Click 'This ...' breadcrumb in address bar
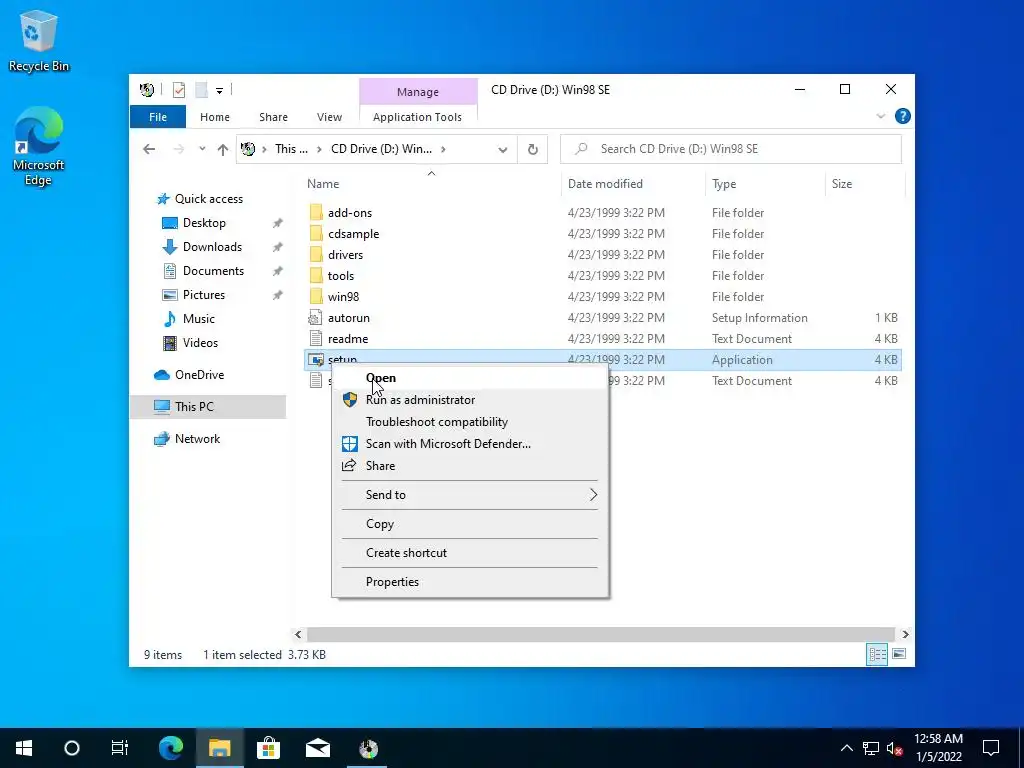 (x=291, y=149)
